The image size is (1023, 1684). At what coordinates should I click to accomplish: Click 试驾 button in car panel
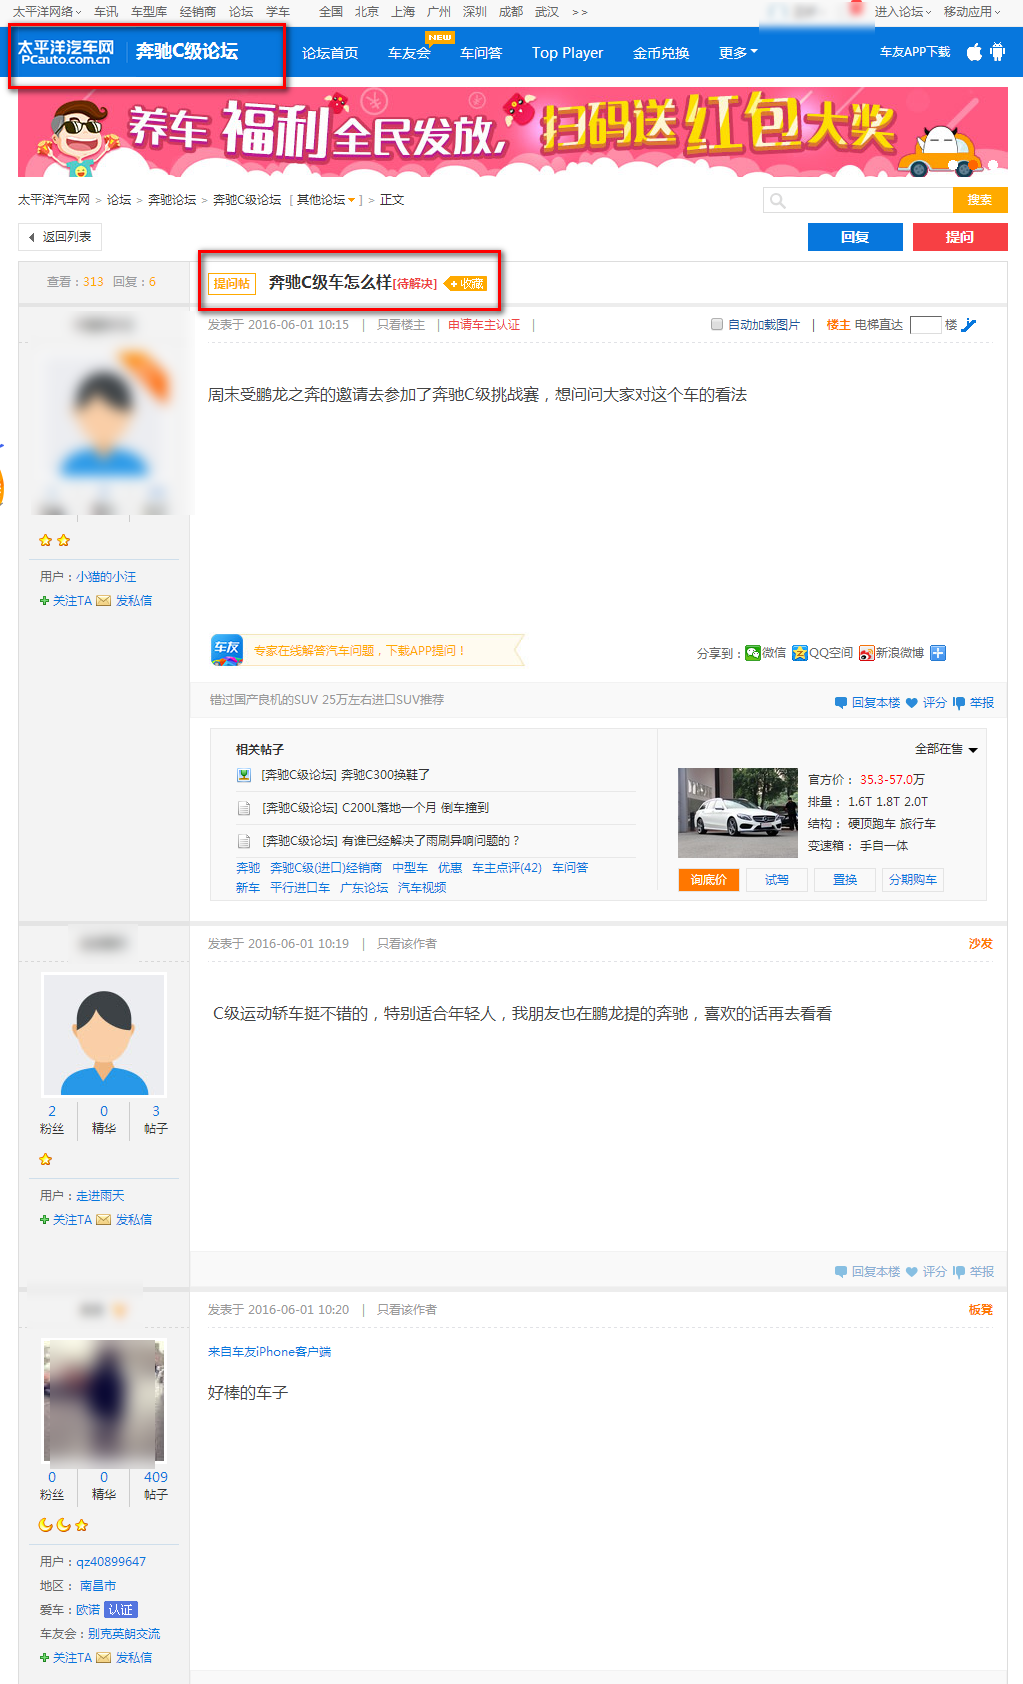(777, 880)
